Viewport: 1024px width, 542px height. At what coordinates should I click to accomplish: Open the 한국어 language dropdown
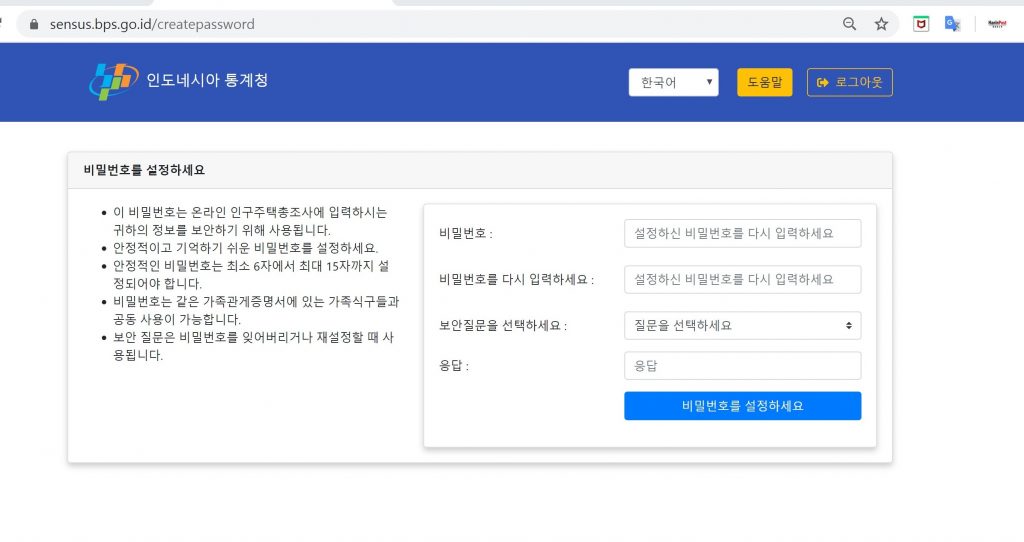[x=673, y=82]
